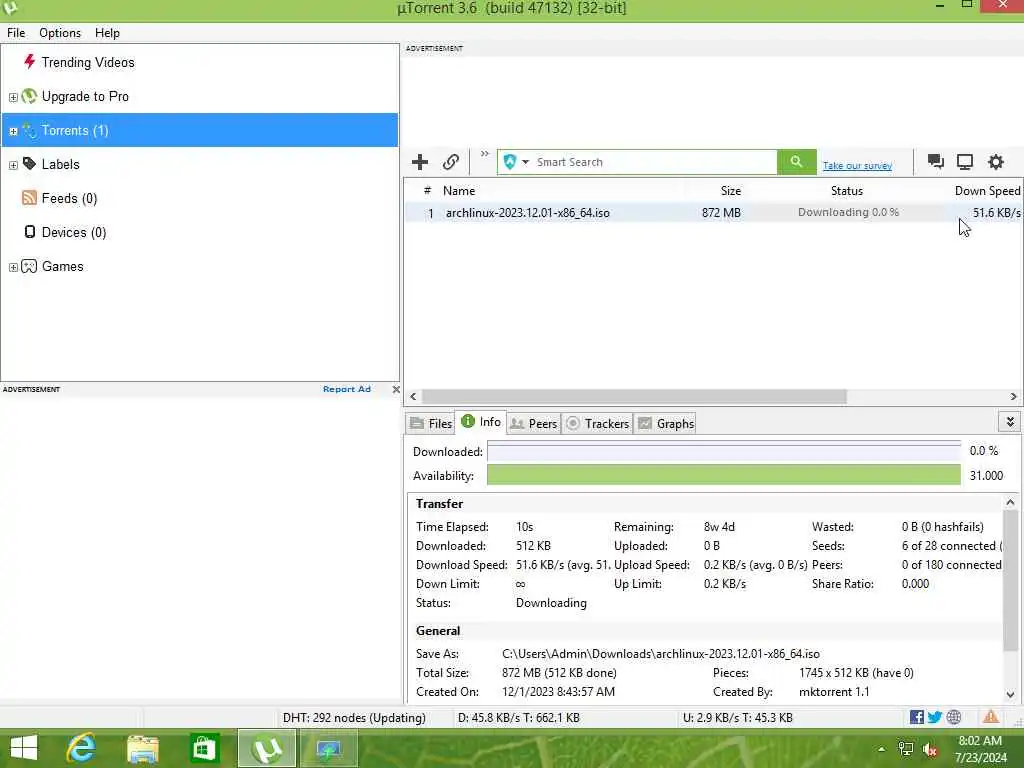This screenshot has height=768, width=1024.
Task: Click the warning triangle in status bar
Action: point(991,717)
